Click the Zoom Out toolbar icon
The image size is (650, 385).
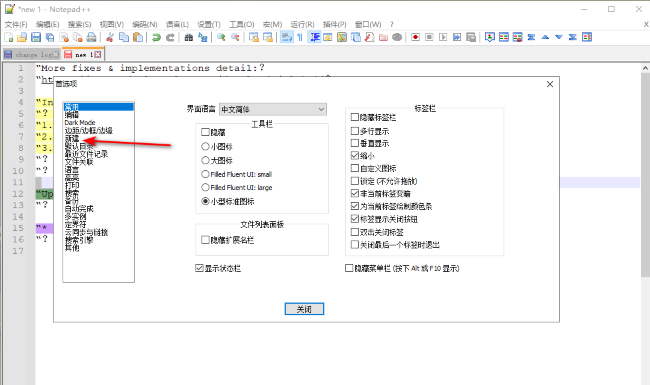[x=235, y=37]
